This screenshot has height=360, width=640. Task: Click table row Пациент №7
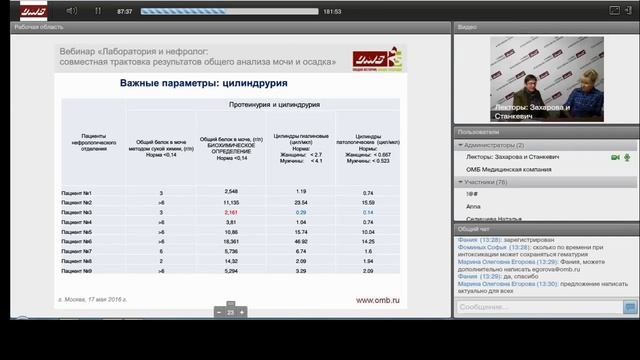(x=231, y=251)
